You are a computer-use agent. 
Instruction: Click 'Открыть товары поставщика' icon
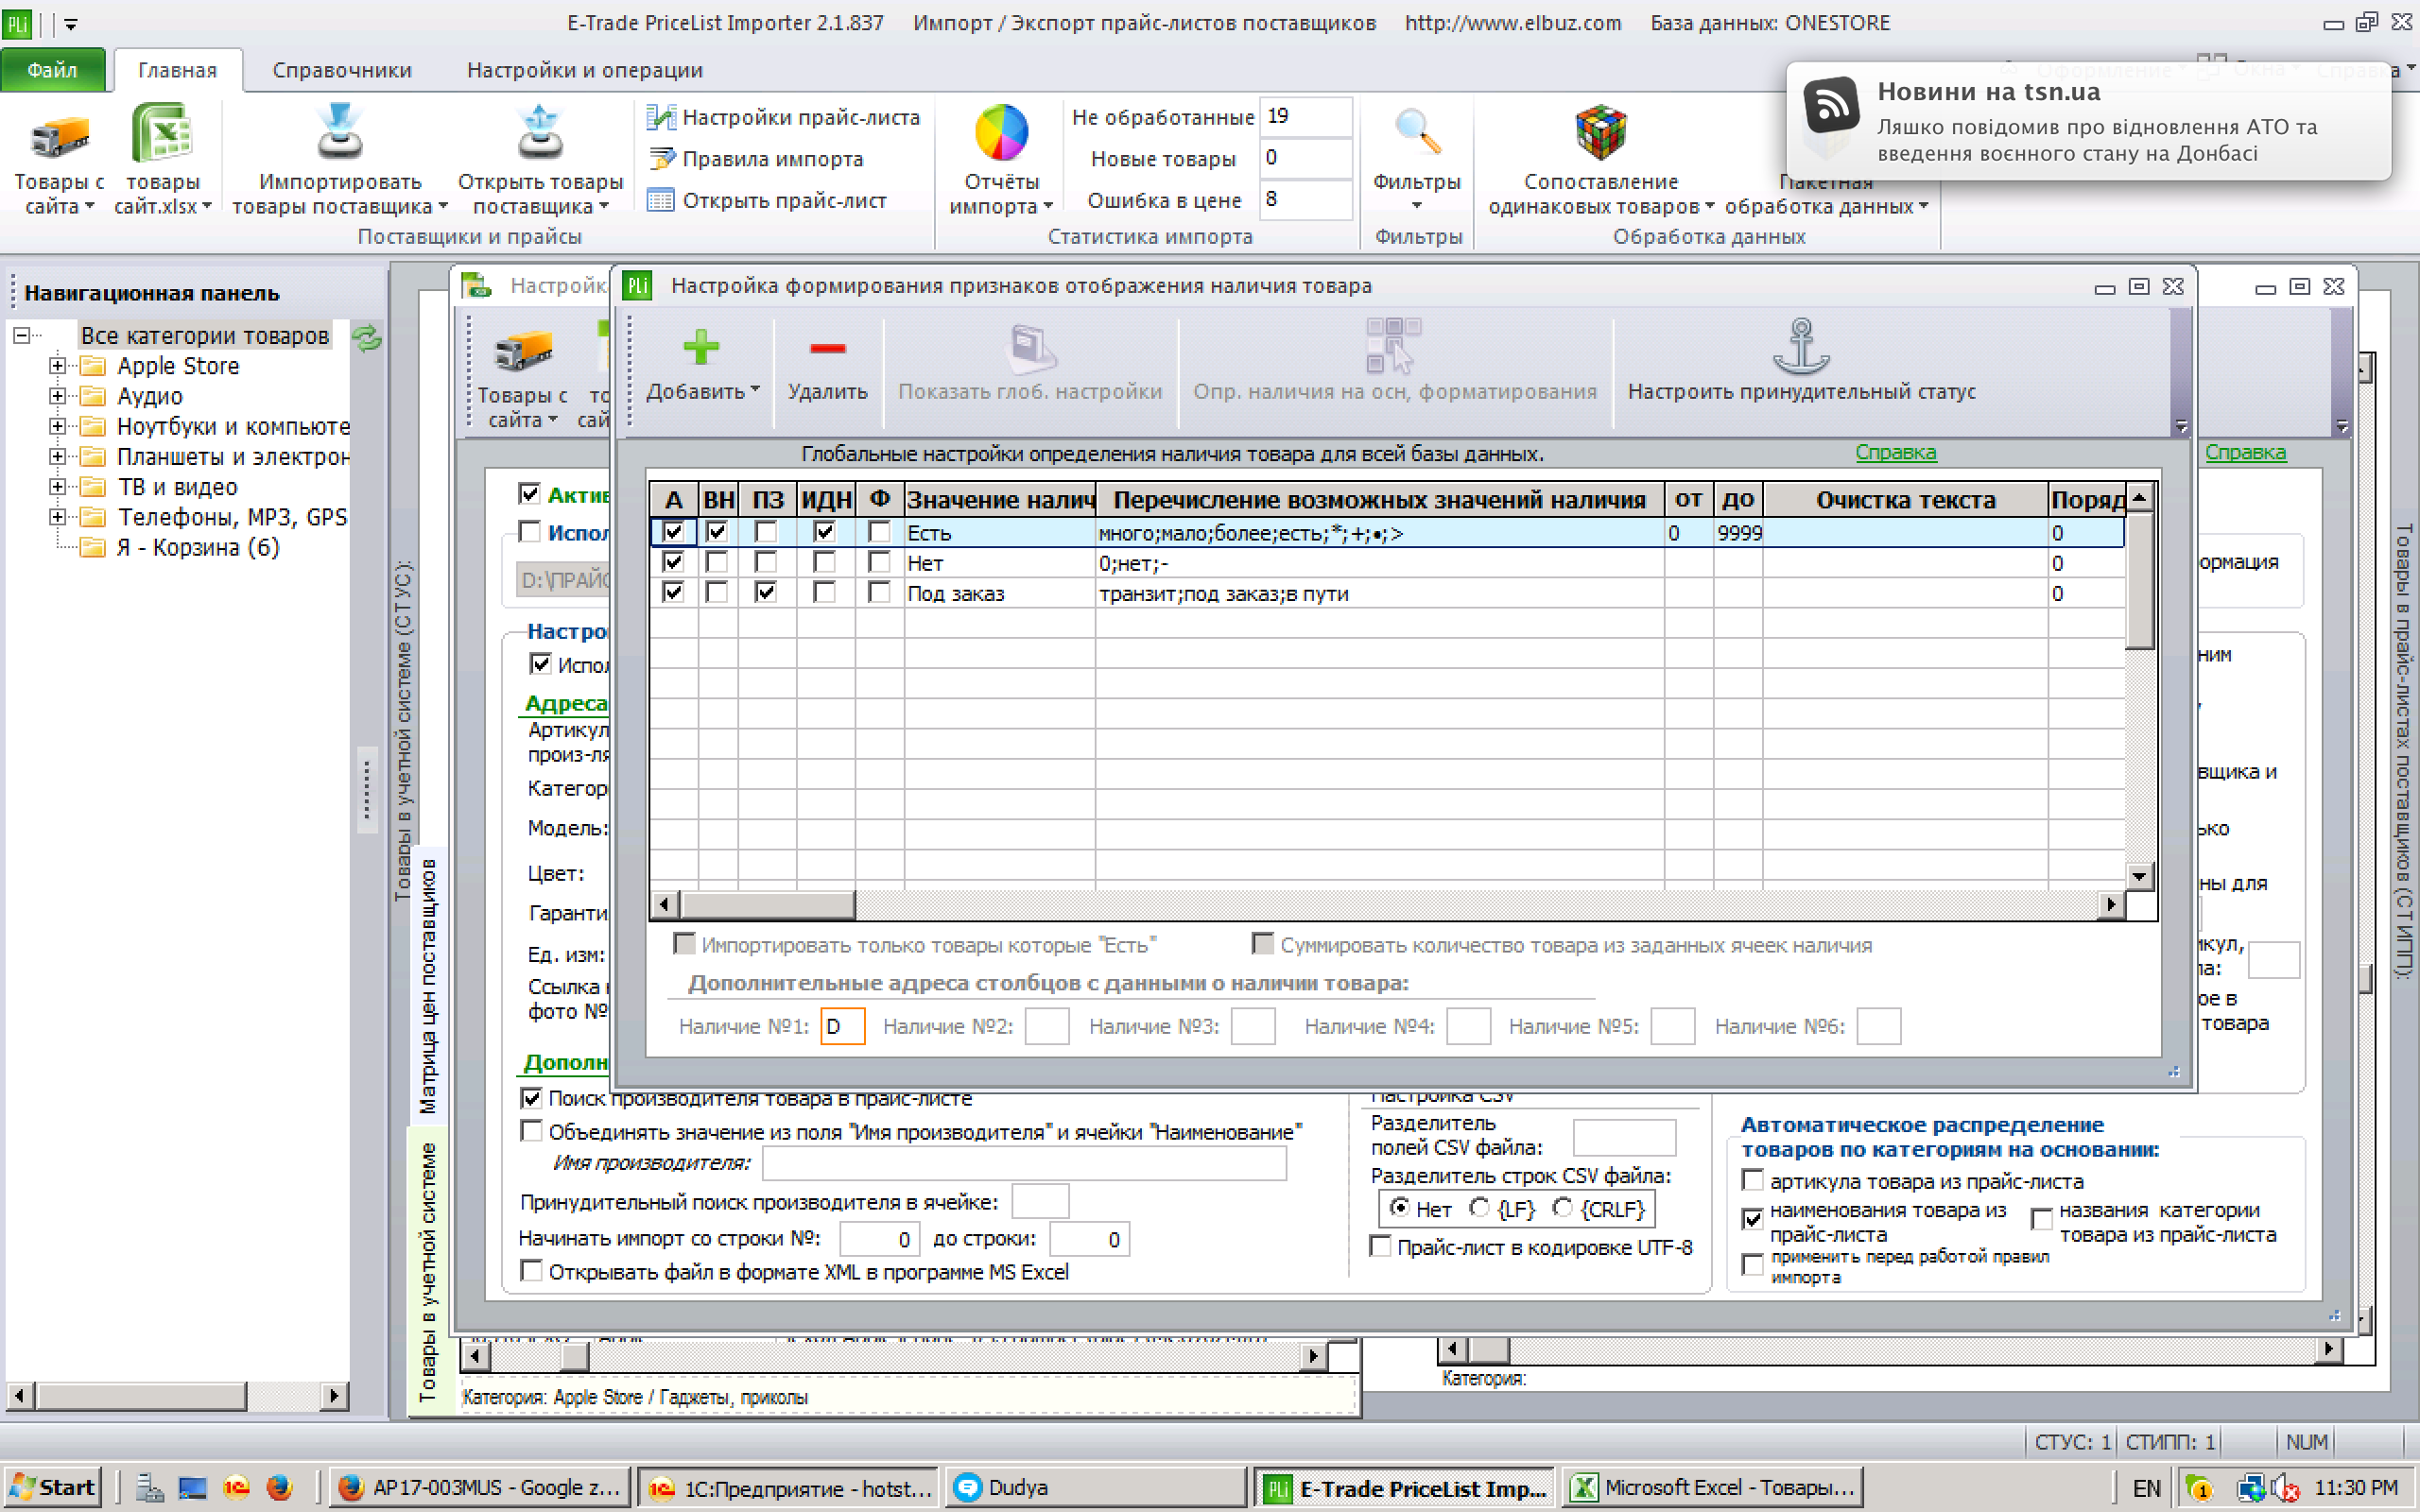point(540,132)
